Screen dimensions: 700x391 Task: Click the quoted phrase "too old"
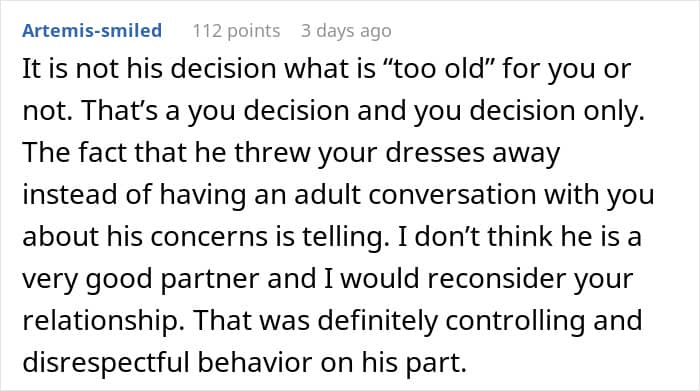point(438,69)
